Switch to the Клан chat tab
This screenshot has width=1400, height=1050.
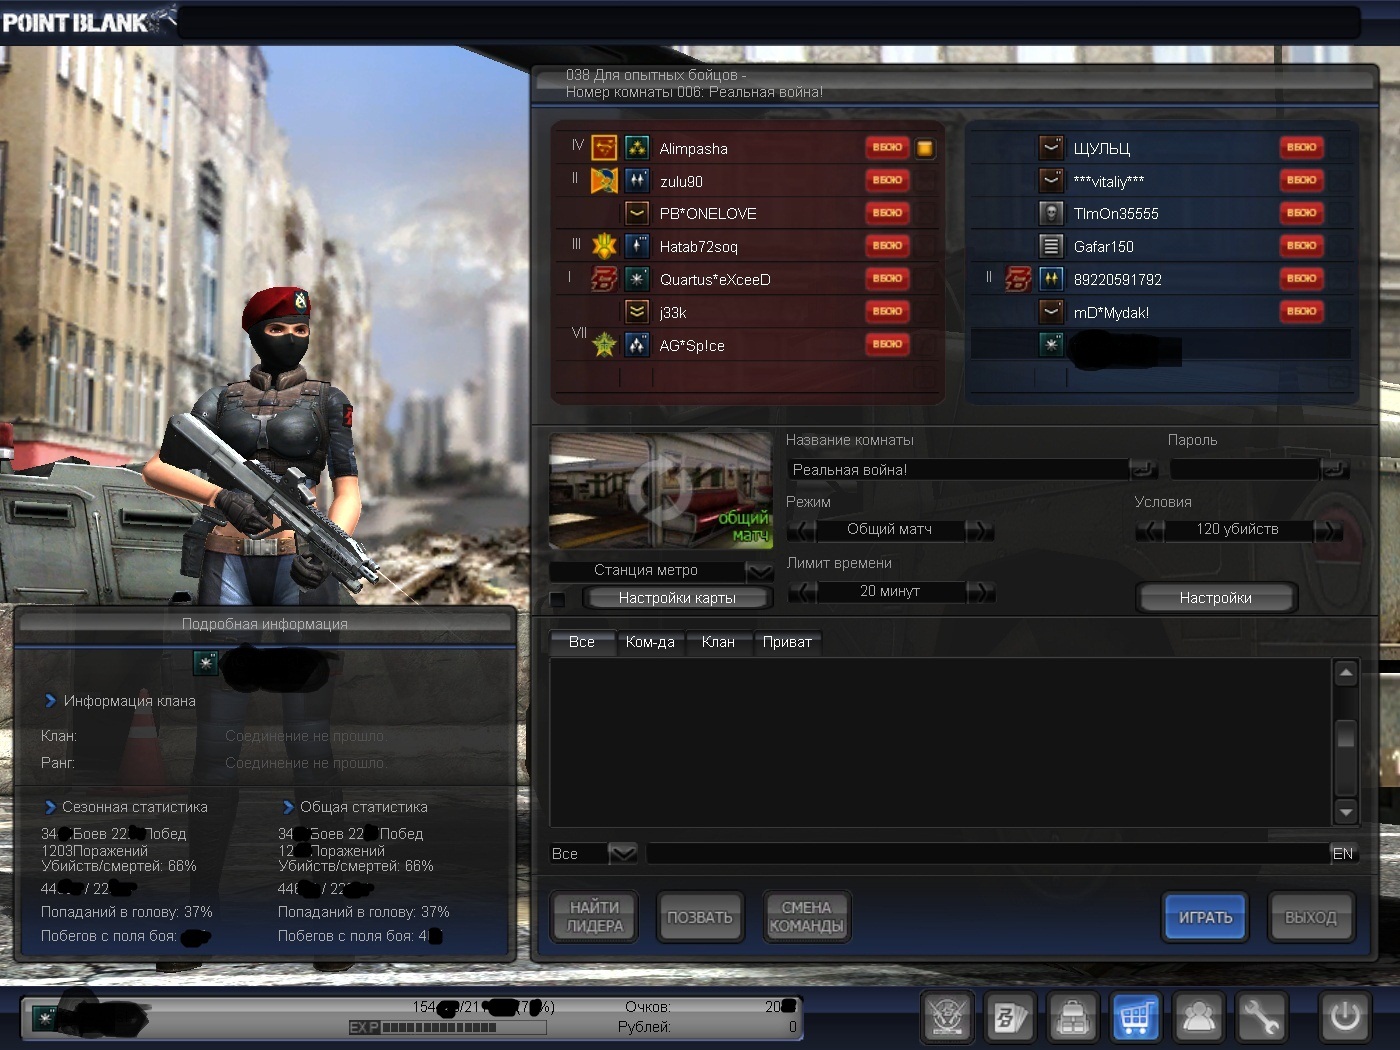click(718, 642)
